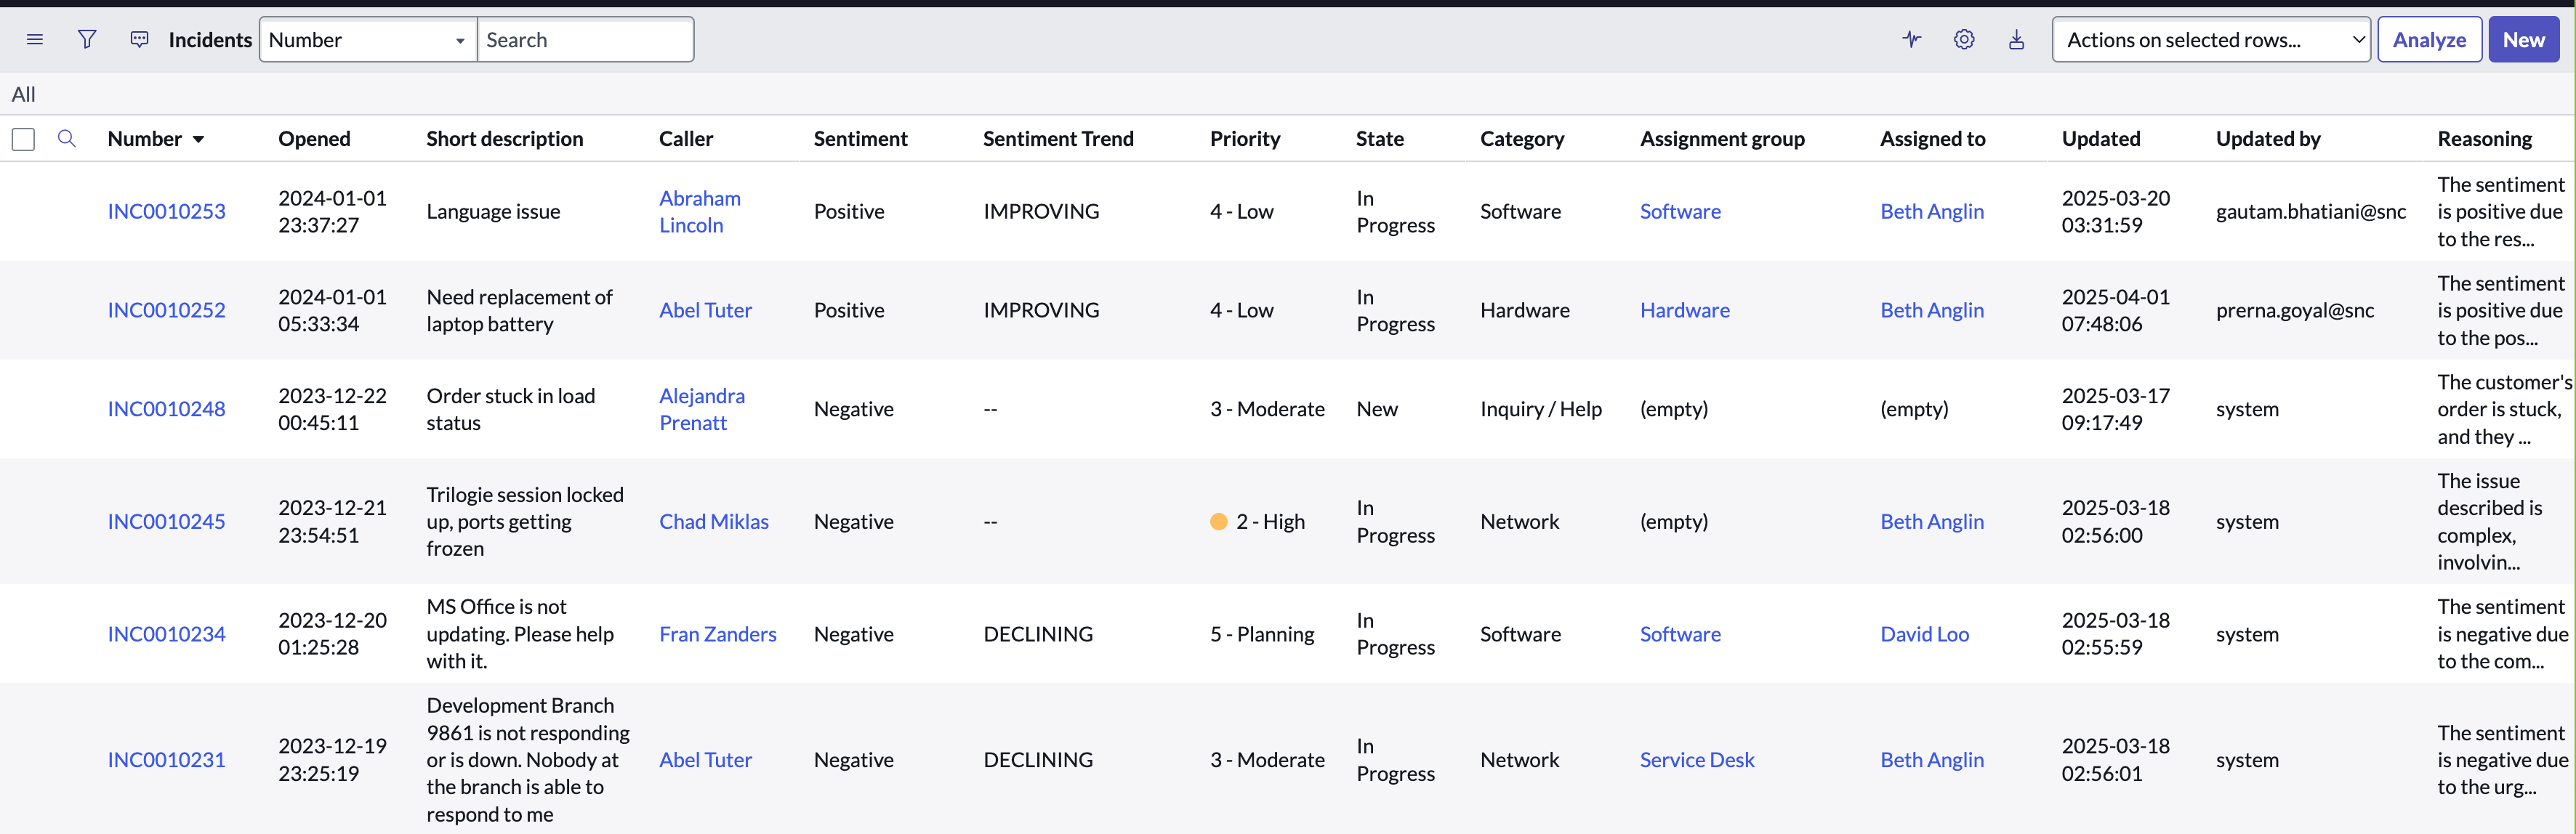Open Beth Anglin link in INC0010231 row
Image resolution: width=2576 pixels, height=834 pixels.
[x=1932, y=760]
